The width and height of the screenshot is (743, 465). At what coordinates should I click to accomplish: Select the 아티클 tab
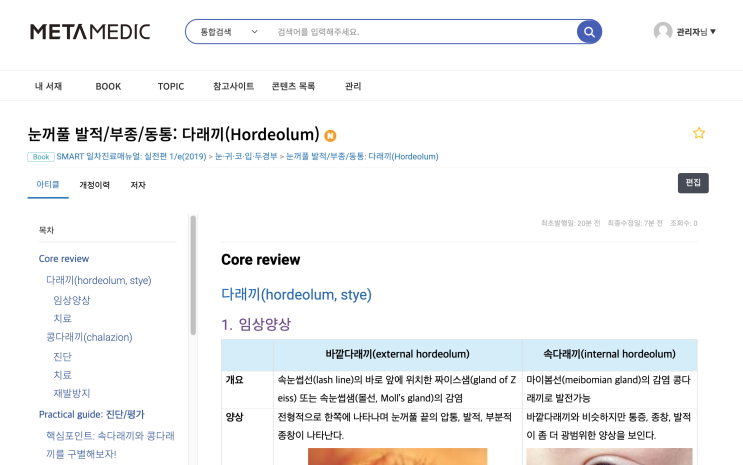tap(48, 184)
